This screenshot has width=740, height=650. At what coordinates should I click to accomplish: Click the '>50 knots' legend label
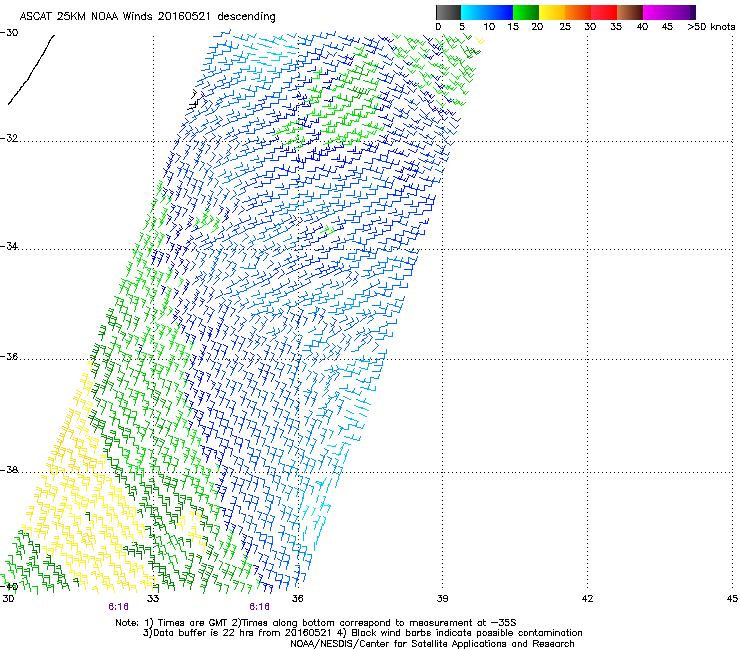[711, 27]
